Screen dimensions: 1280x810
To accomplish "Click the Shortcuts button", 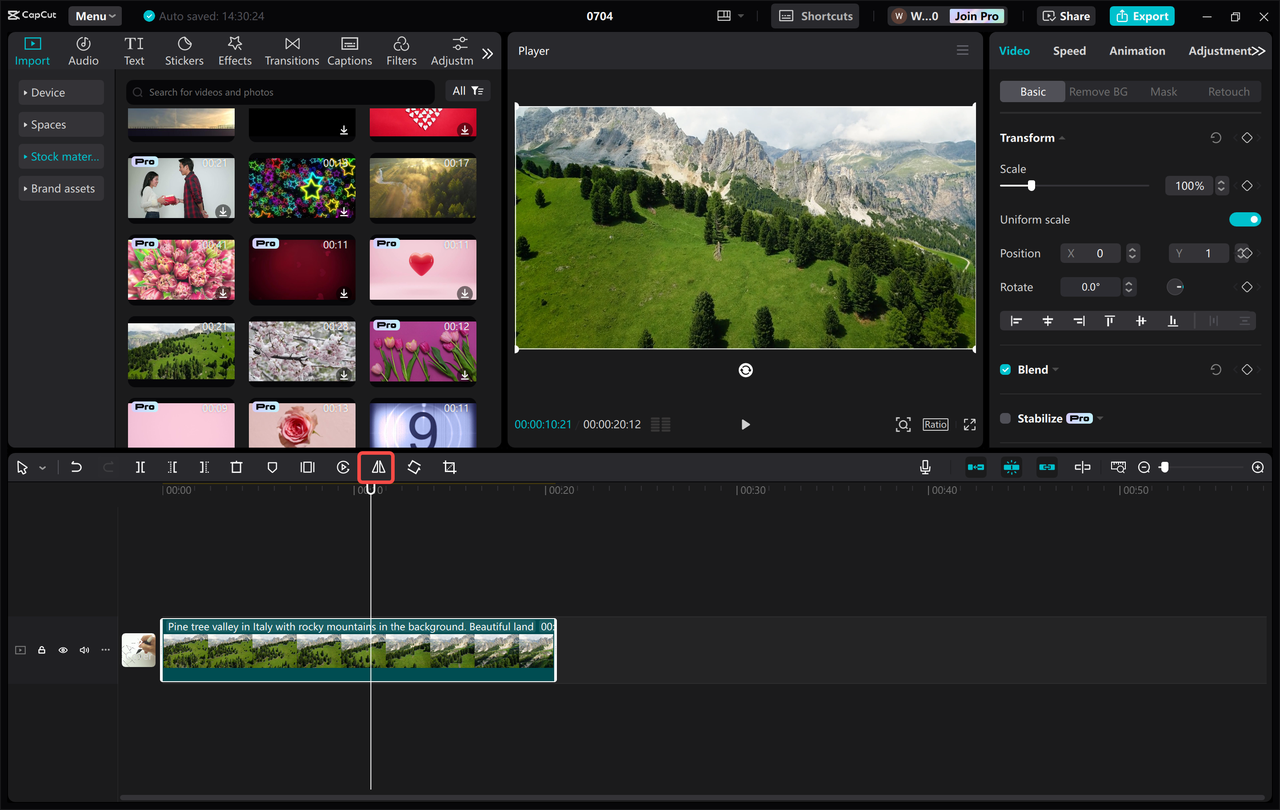I will click(x=814, y=15).
